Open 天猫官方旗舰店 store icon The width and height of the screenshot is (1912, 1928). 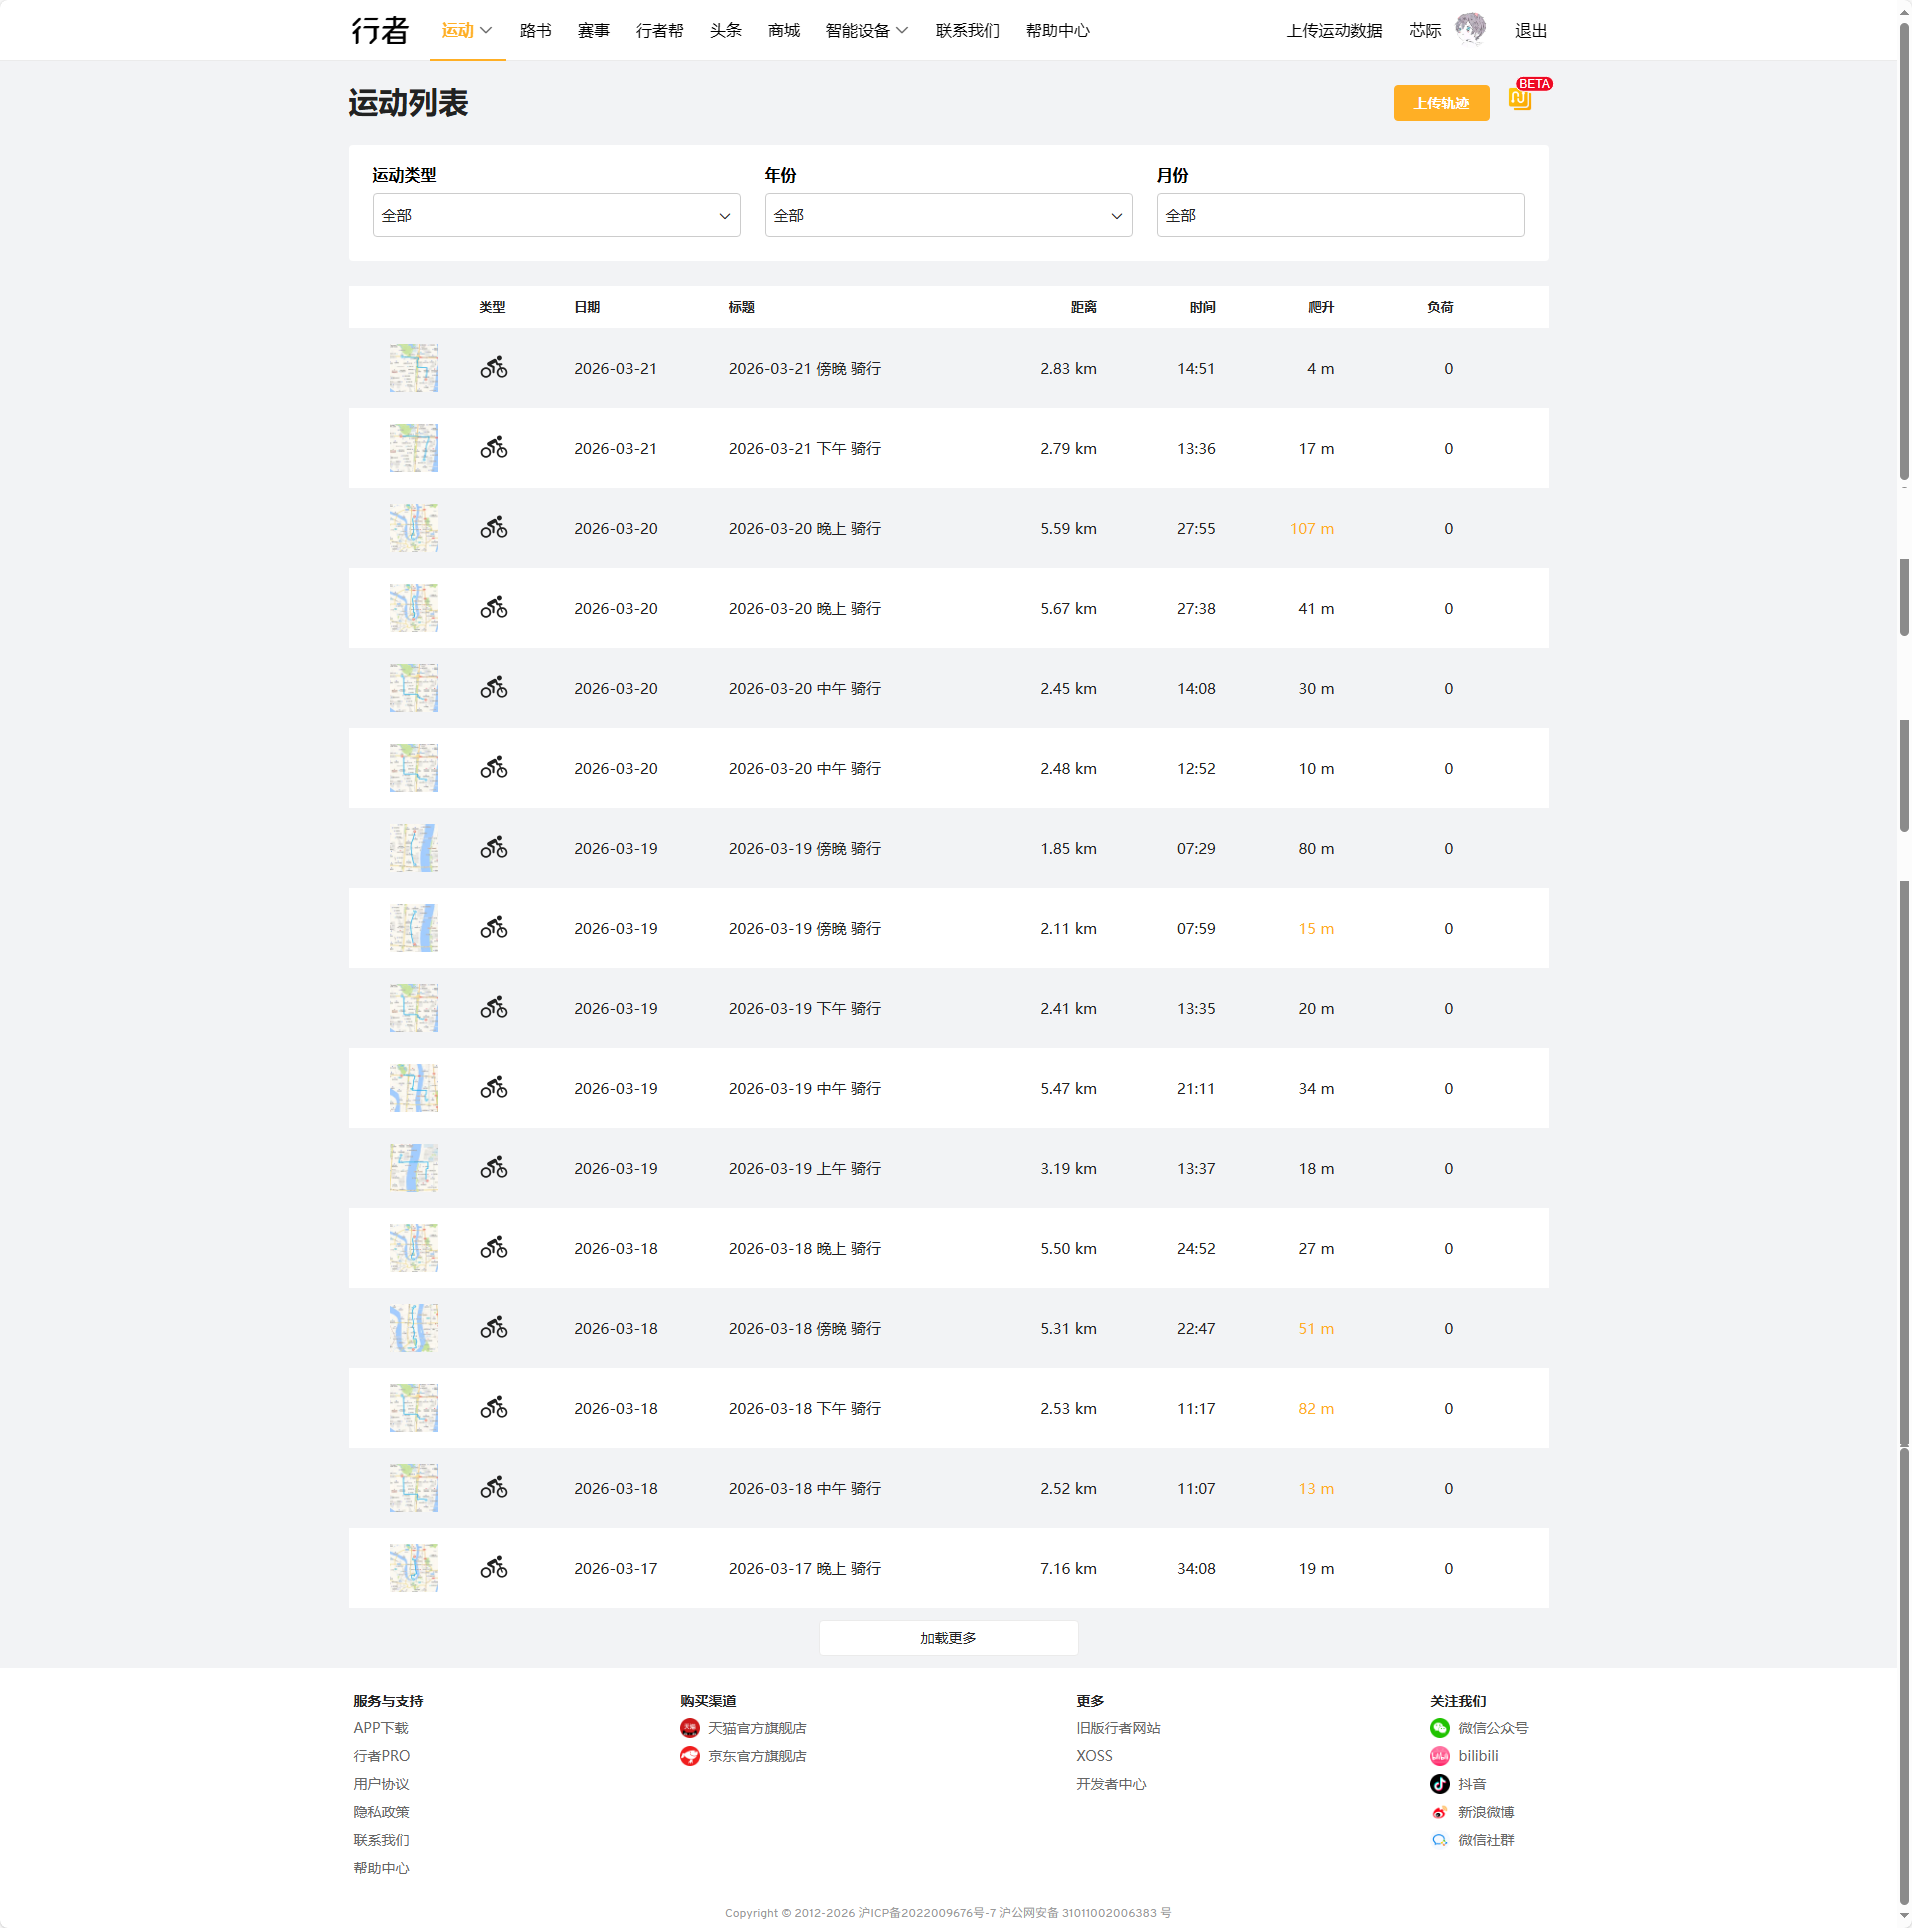coord(690,1728)
